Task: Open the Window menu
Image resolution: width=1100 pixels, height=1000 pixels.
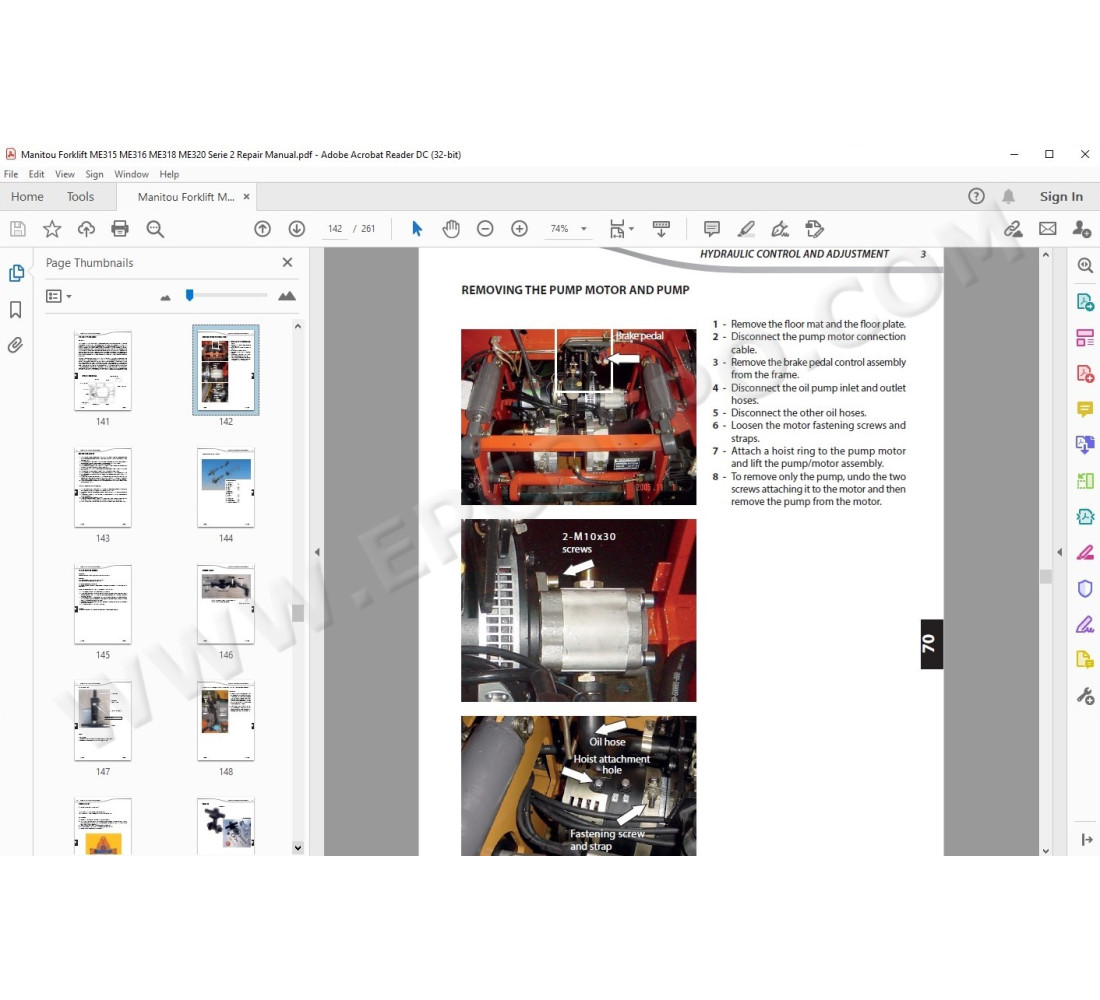Action: (131, 174)
